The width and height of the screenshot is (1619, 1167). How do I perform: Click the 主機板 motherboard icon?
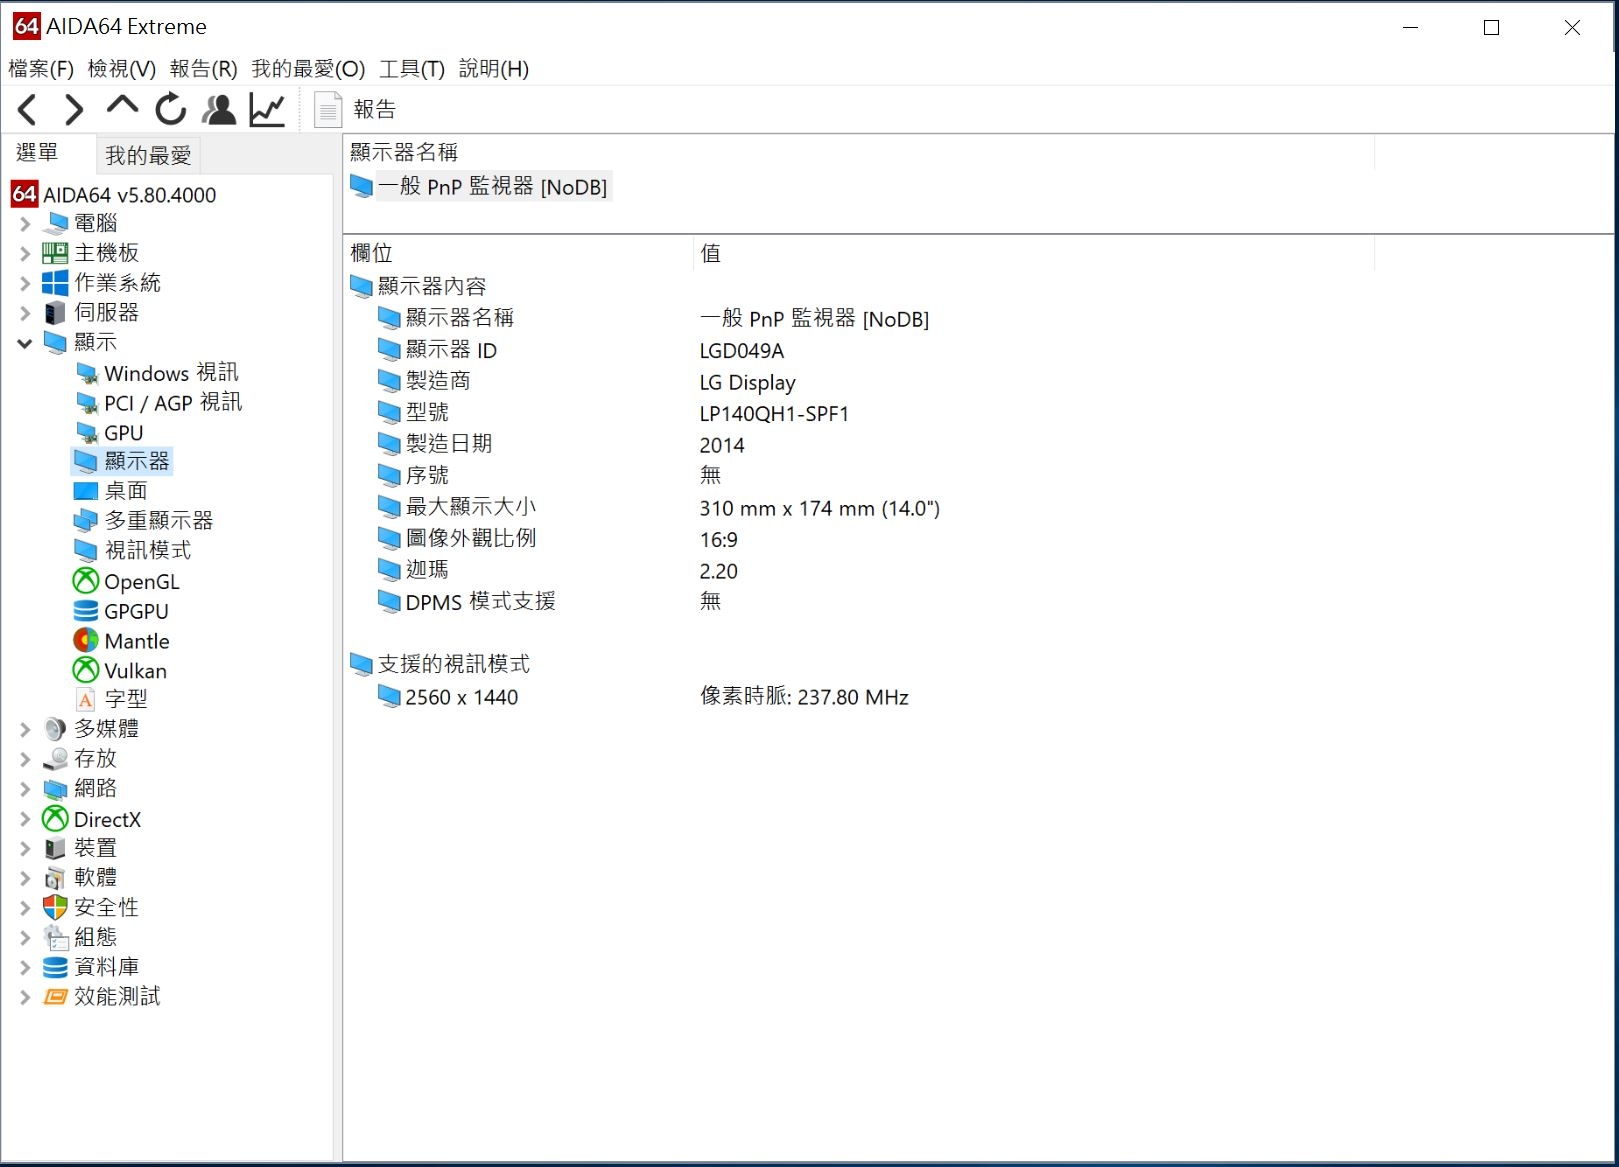(56, 254)
